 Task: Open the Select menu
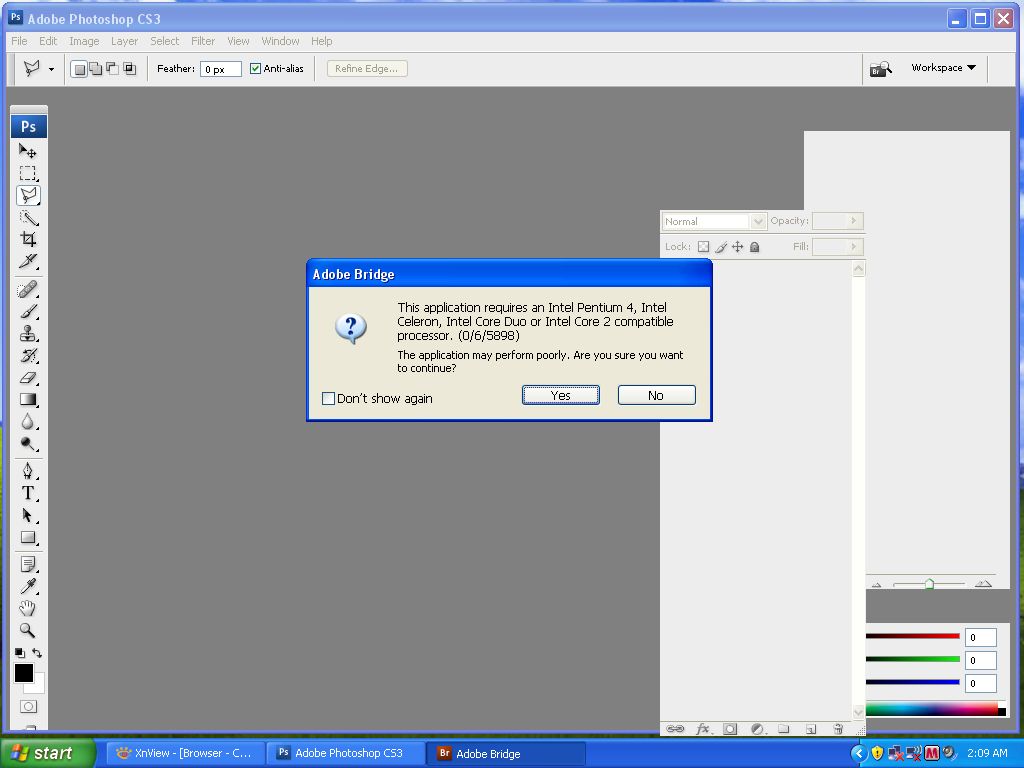click(x=164, y=41)
